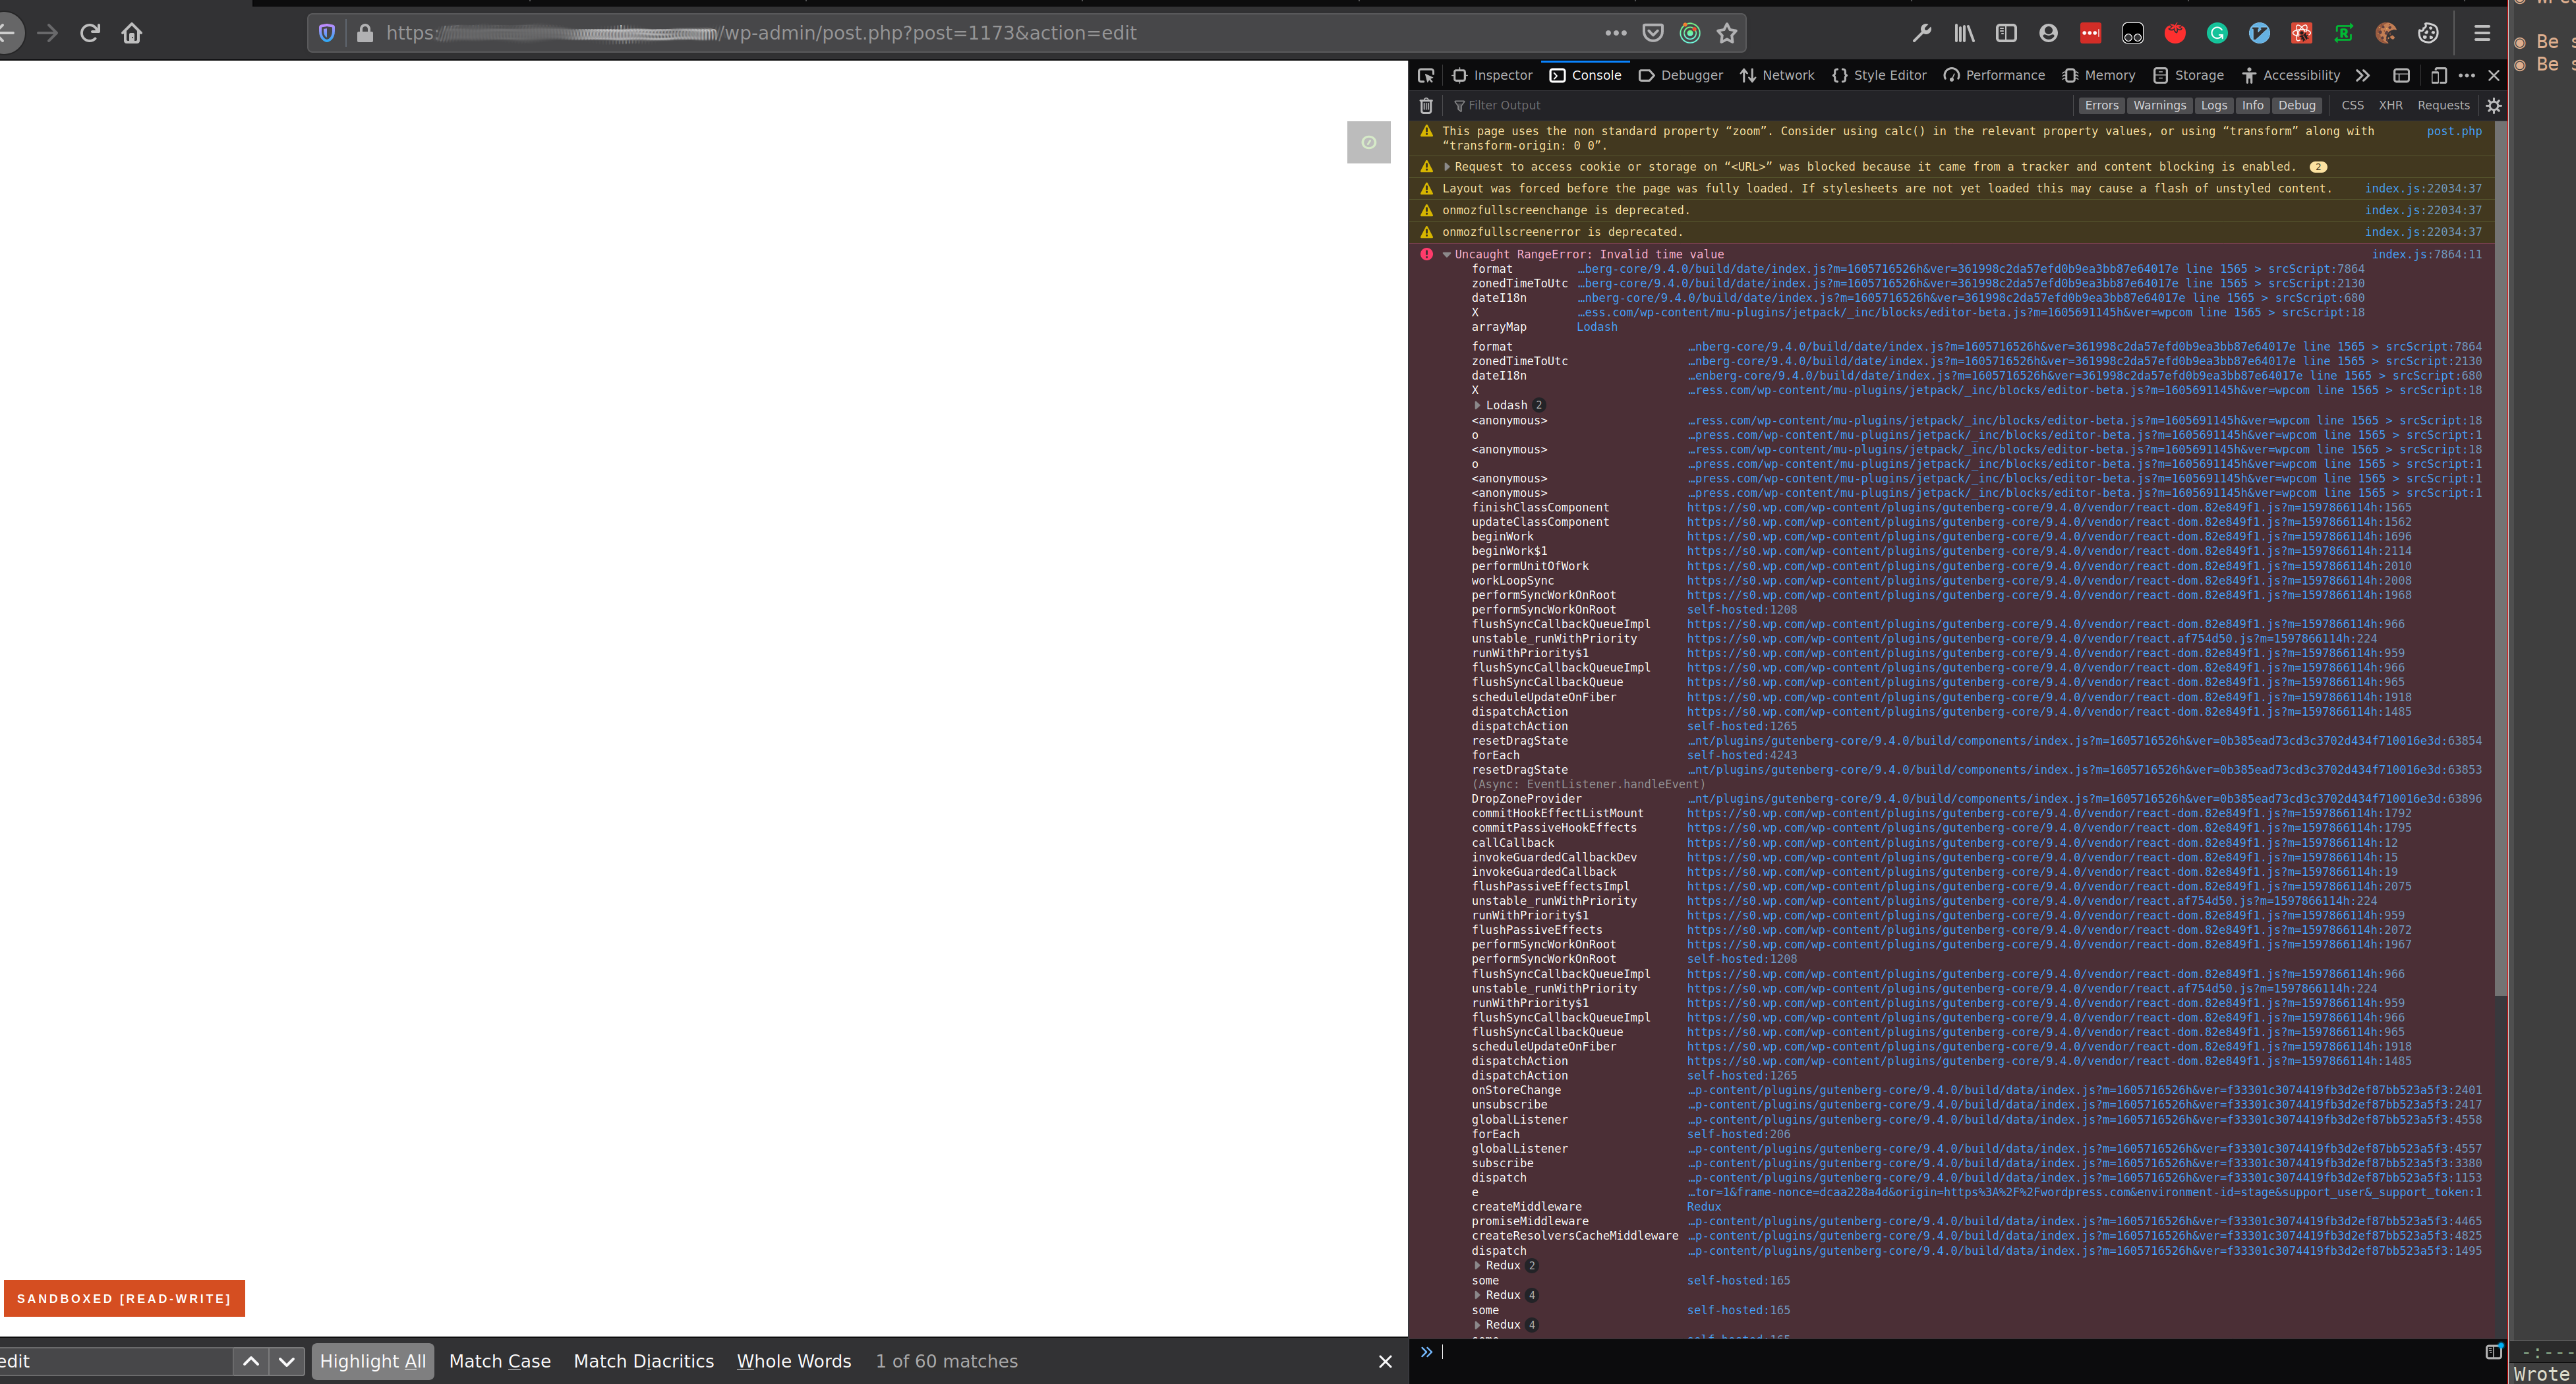
Task: Collapse the Uncaught RangeError stack trace
Action: (x=1446, y=254)
